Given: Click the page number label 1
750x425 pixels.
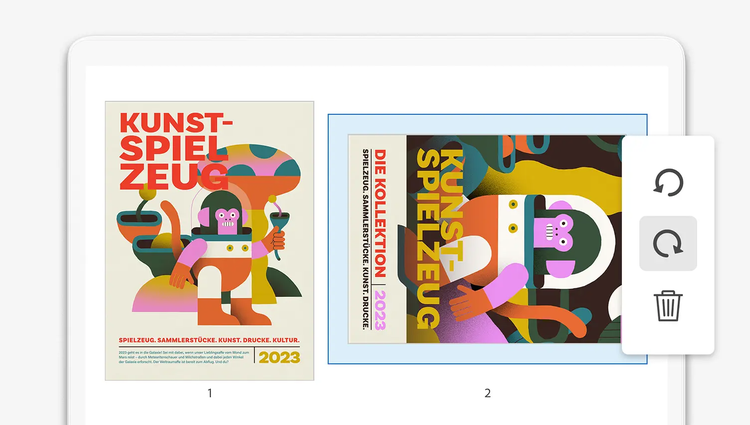Looking at the screenshot, I should click(x=210, y=393).
